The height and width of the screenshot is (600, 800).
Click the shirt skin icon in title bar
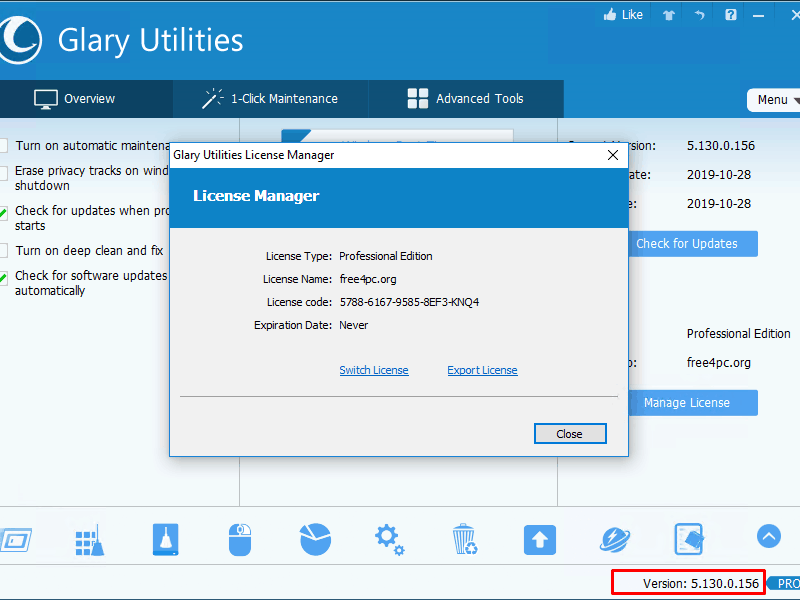pos(669,15)
